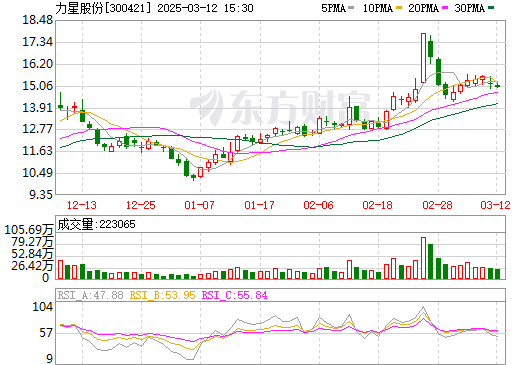Click the 9.35 bottom price axis label

(41, 195)
